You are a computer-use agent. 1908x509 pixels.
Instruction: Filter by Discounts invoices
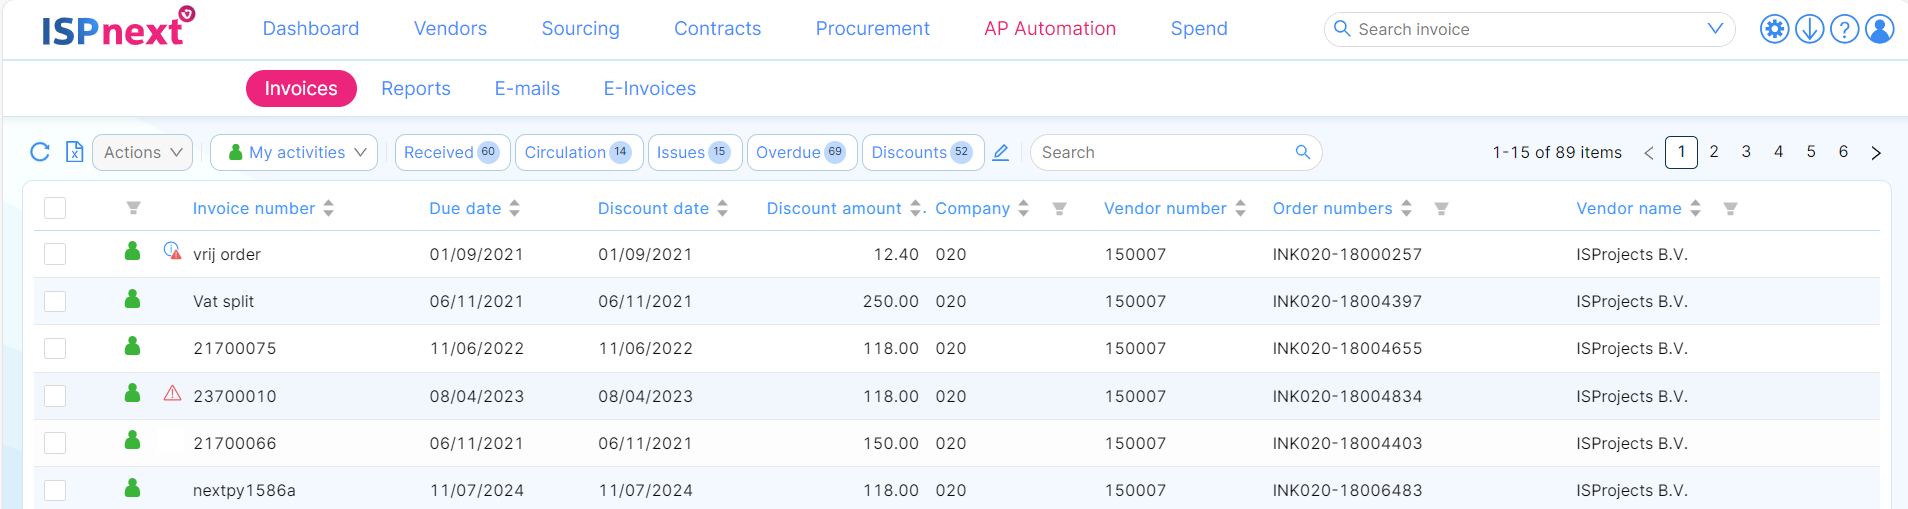click(x=923, y=152)
